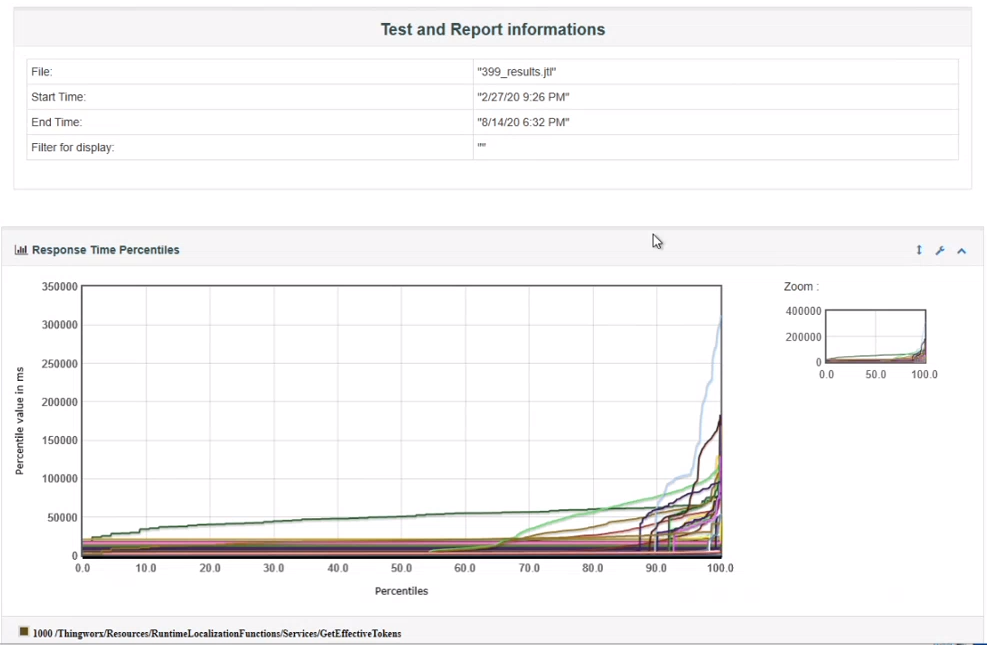This screenshot has width=987, height=645.
Task: Select the "399_results.jtl" file value
Action: (x=517, y=72)
